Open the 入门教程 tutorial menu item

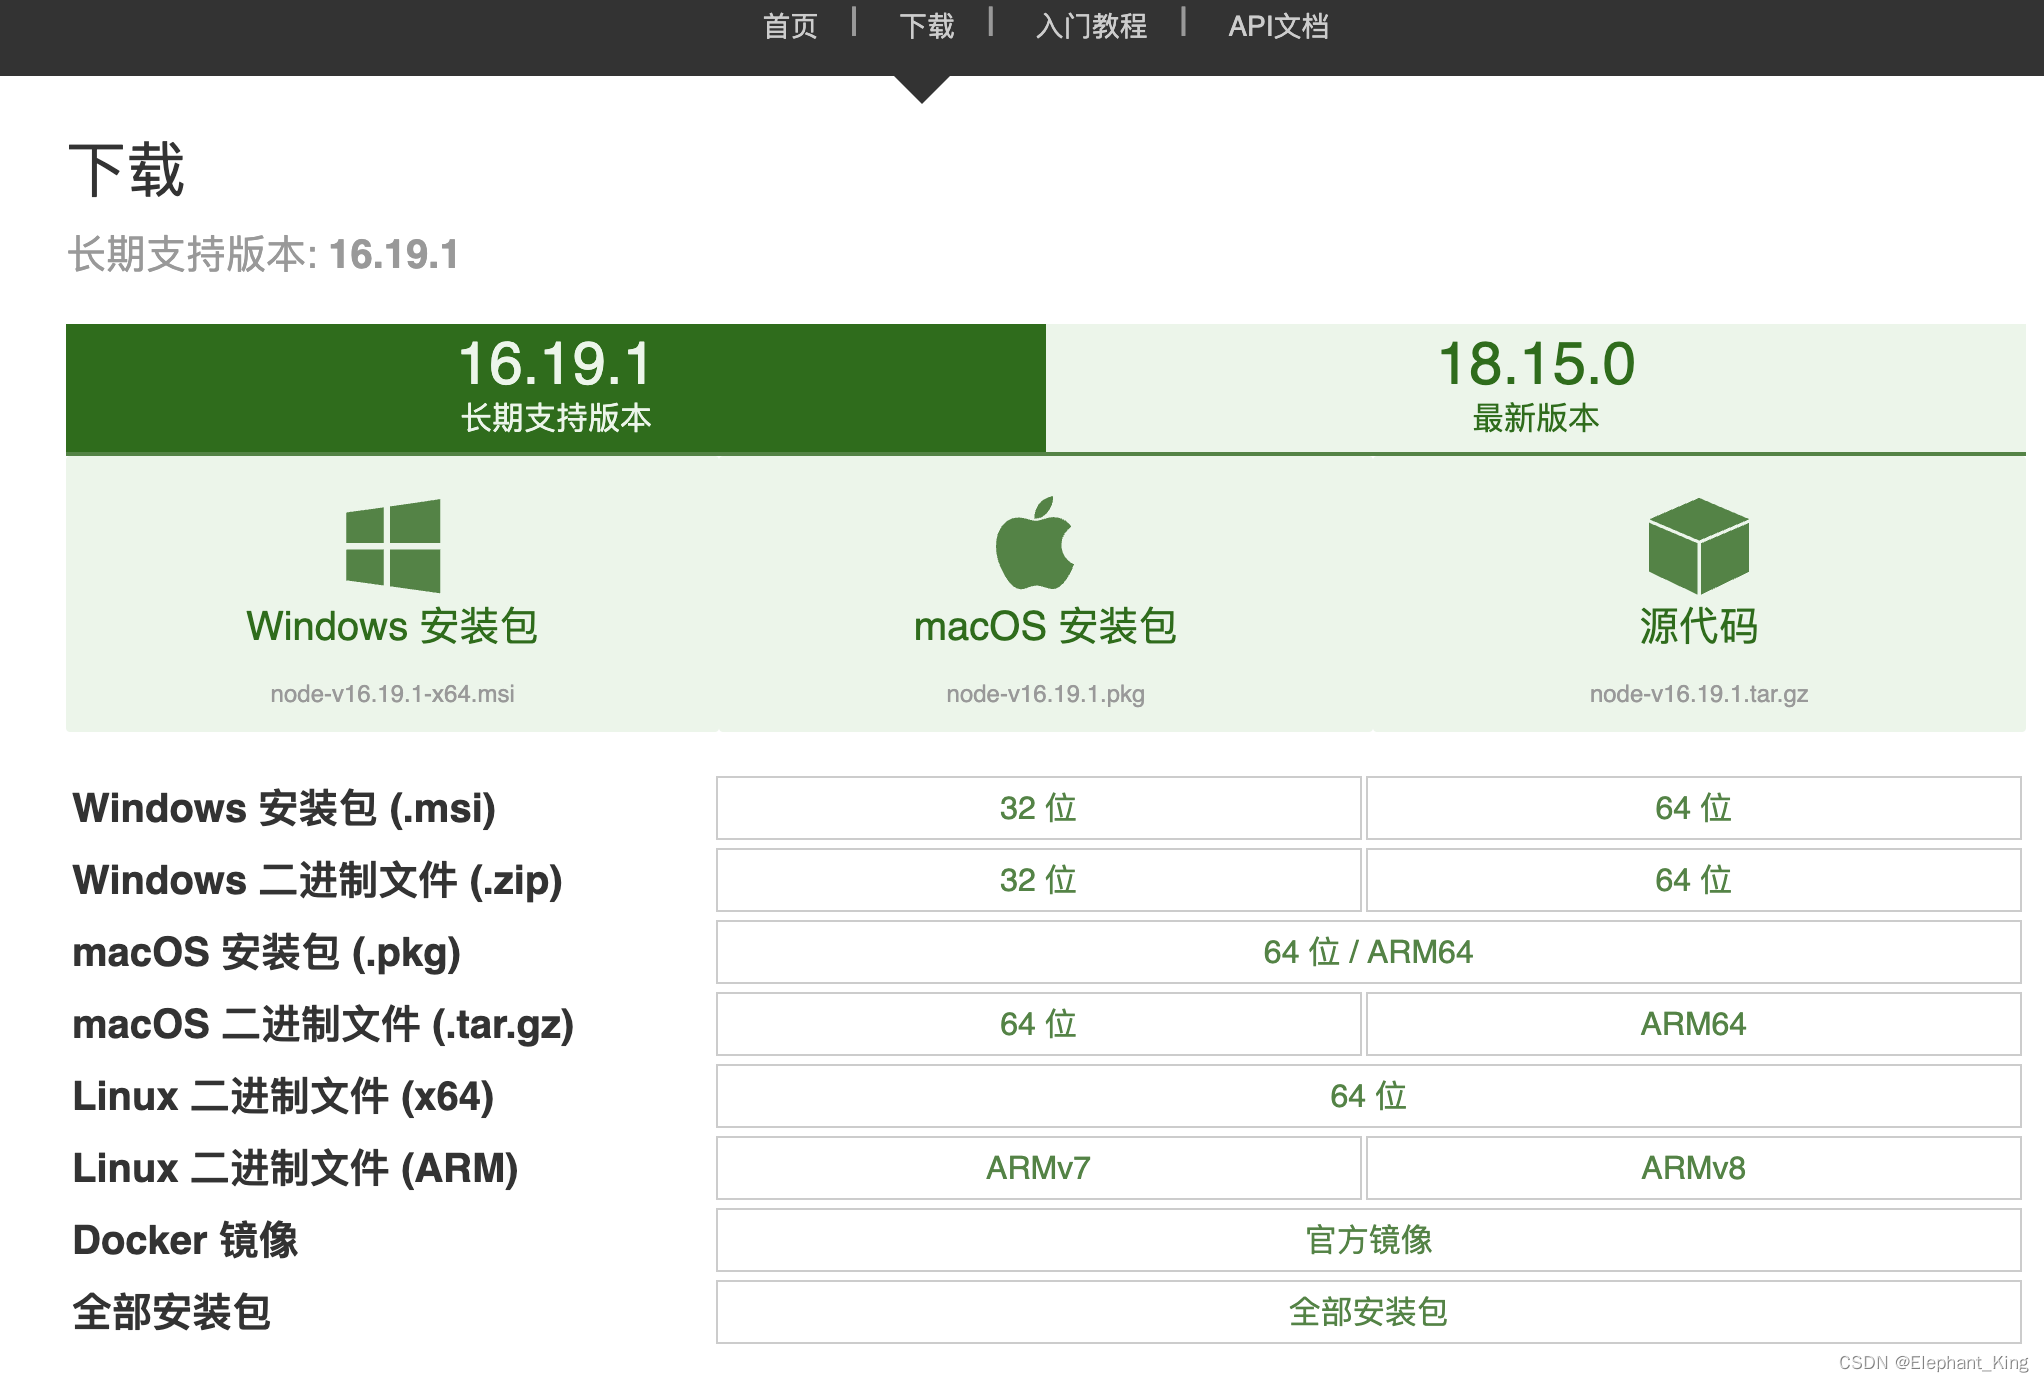[x=1091, y=26]
